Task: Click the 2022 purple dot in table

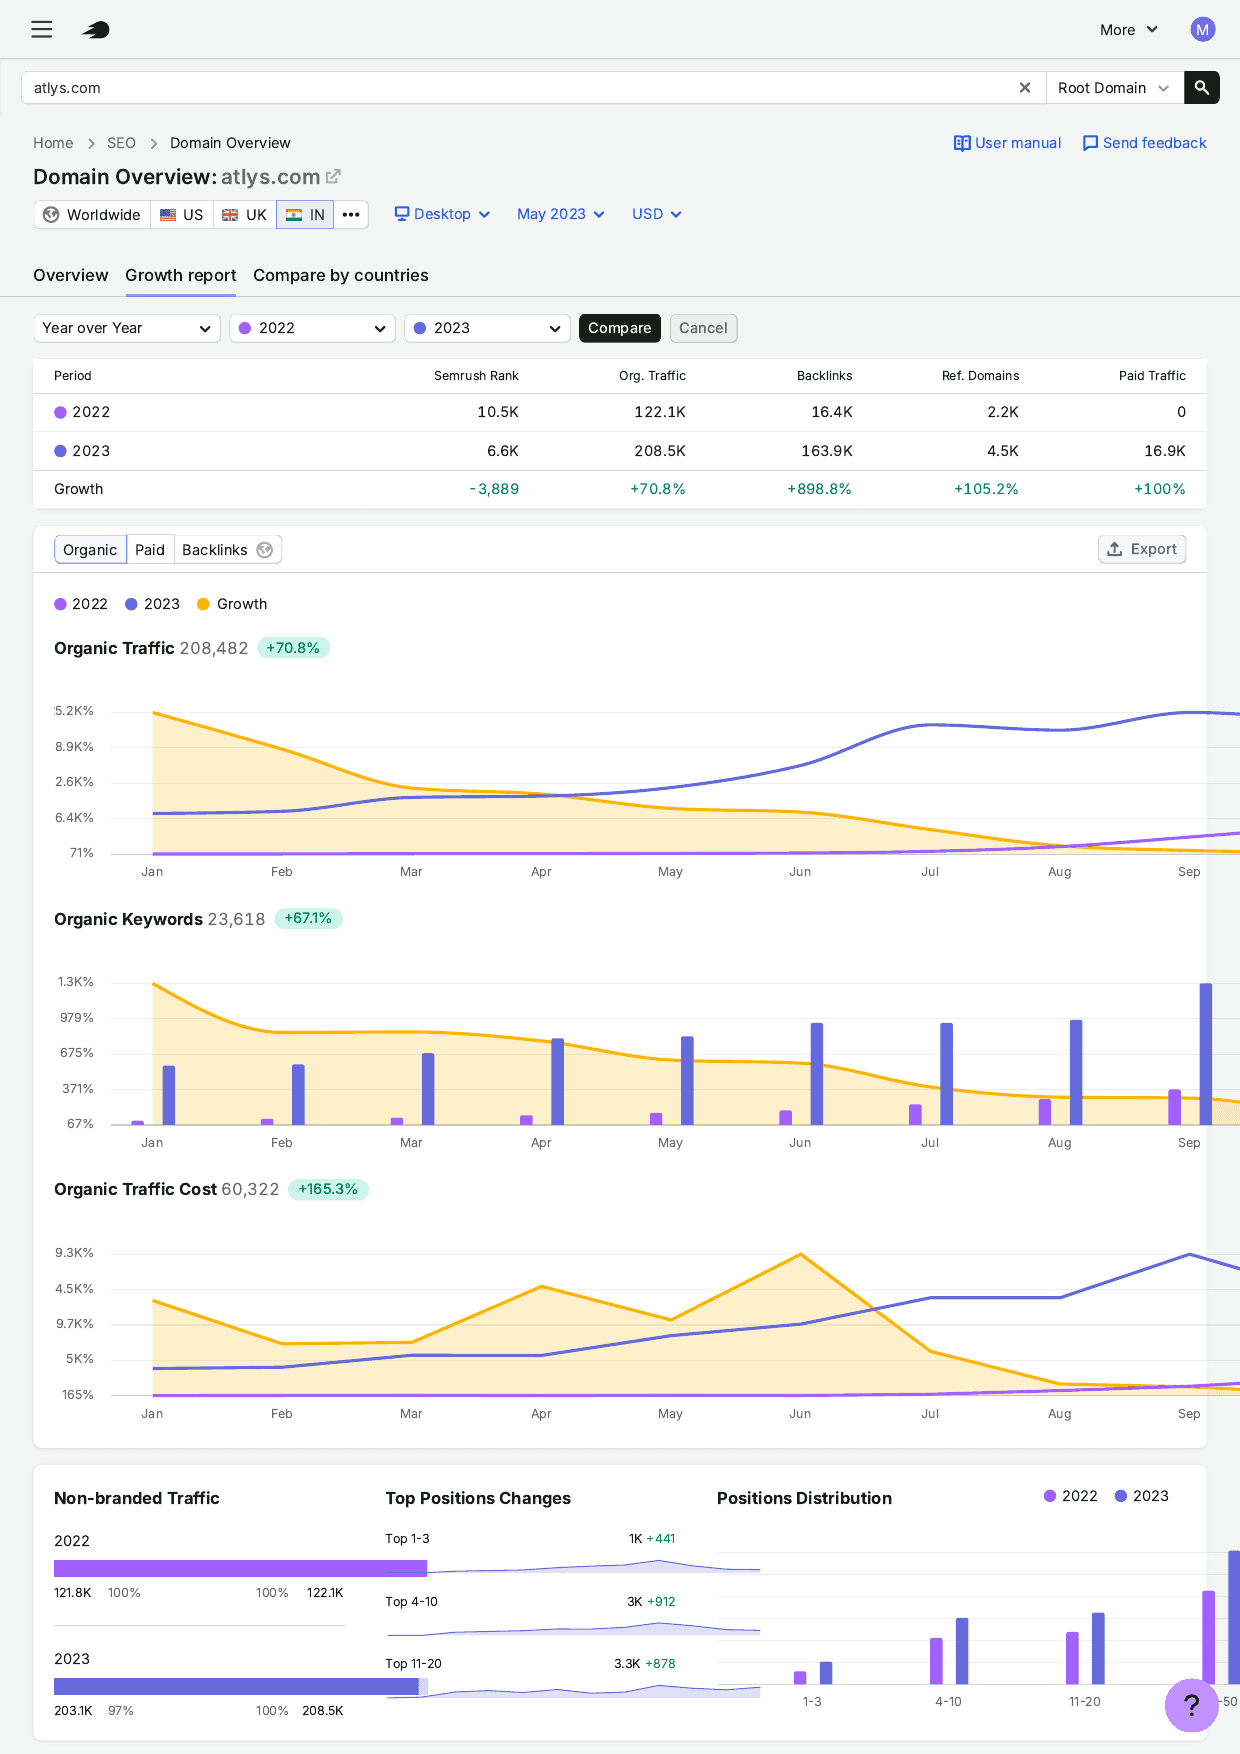Action: 60,412
